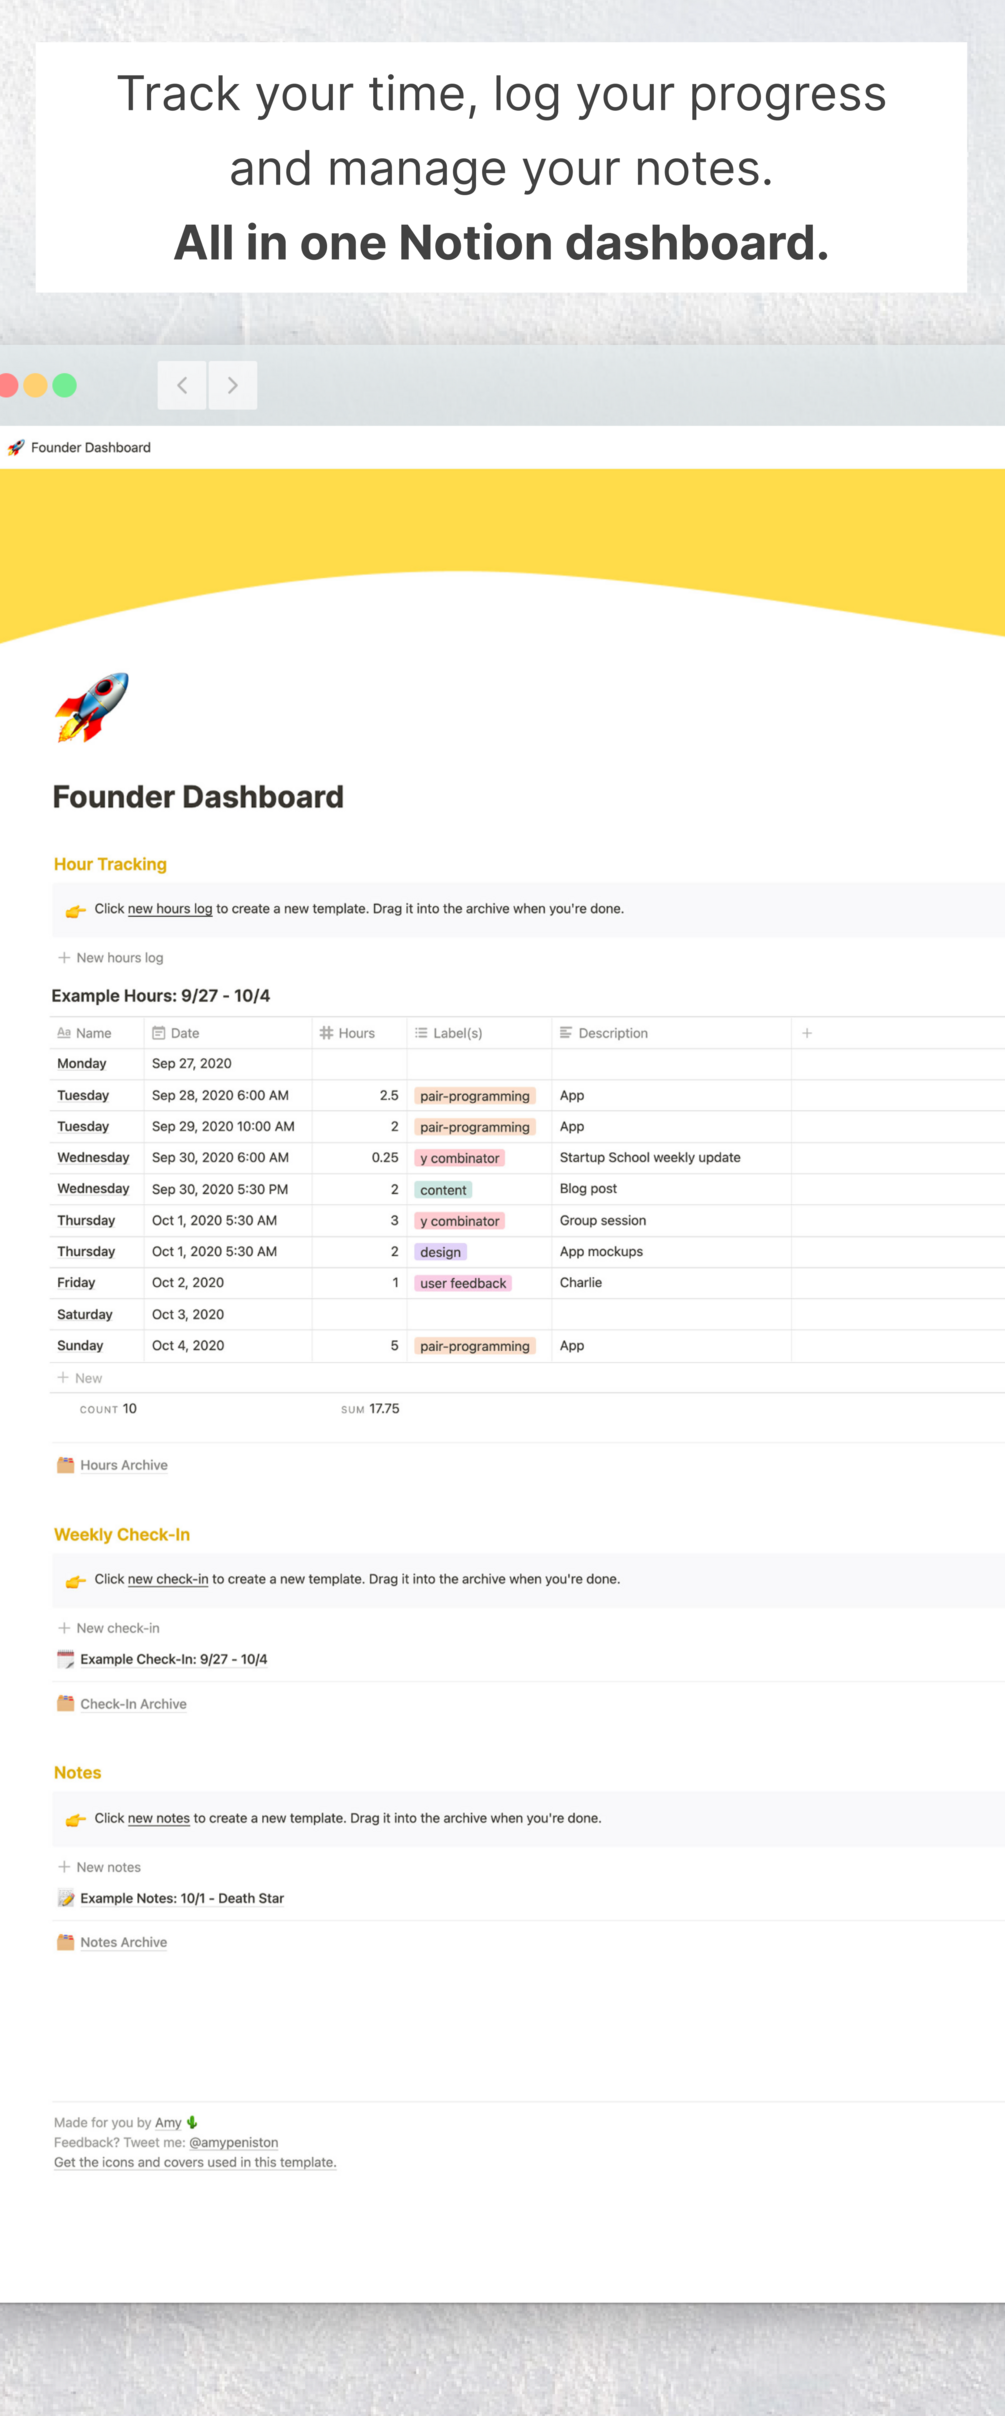Screen dimensions: 1005x2416
Task: Click the New notes button
Action: 99,1867
